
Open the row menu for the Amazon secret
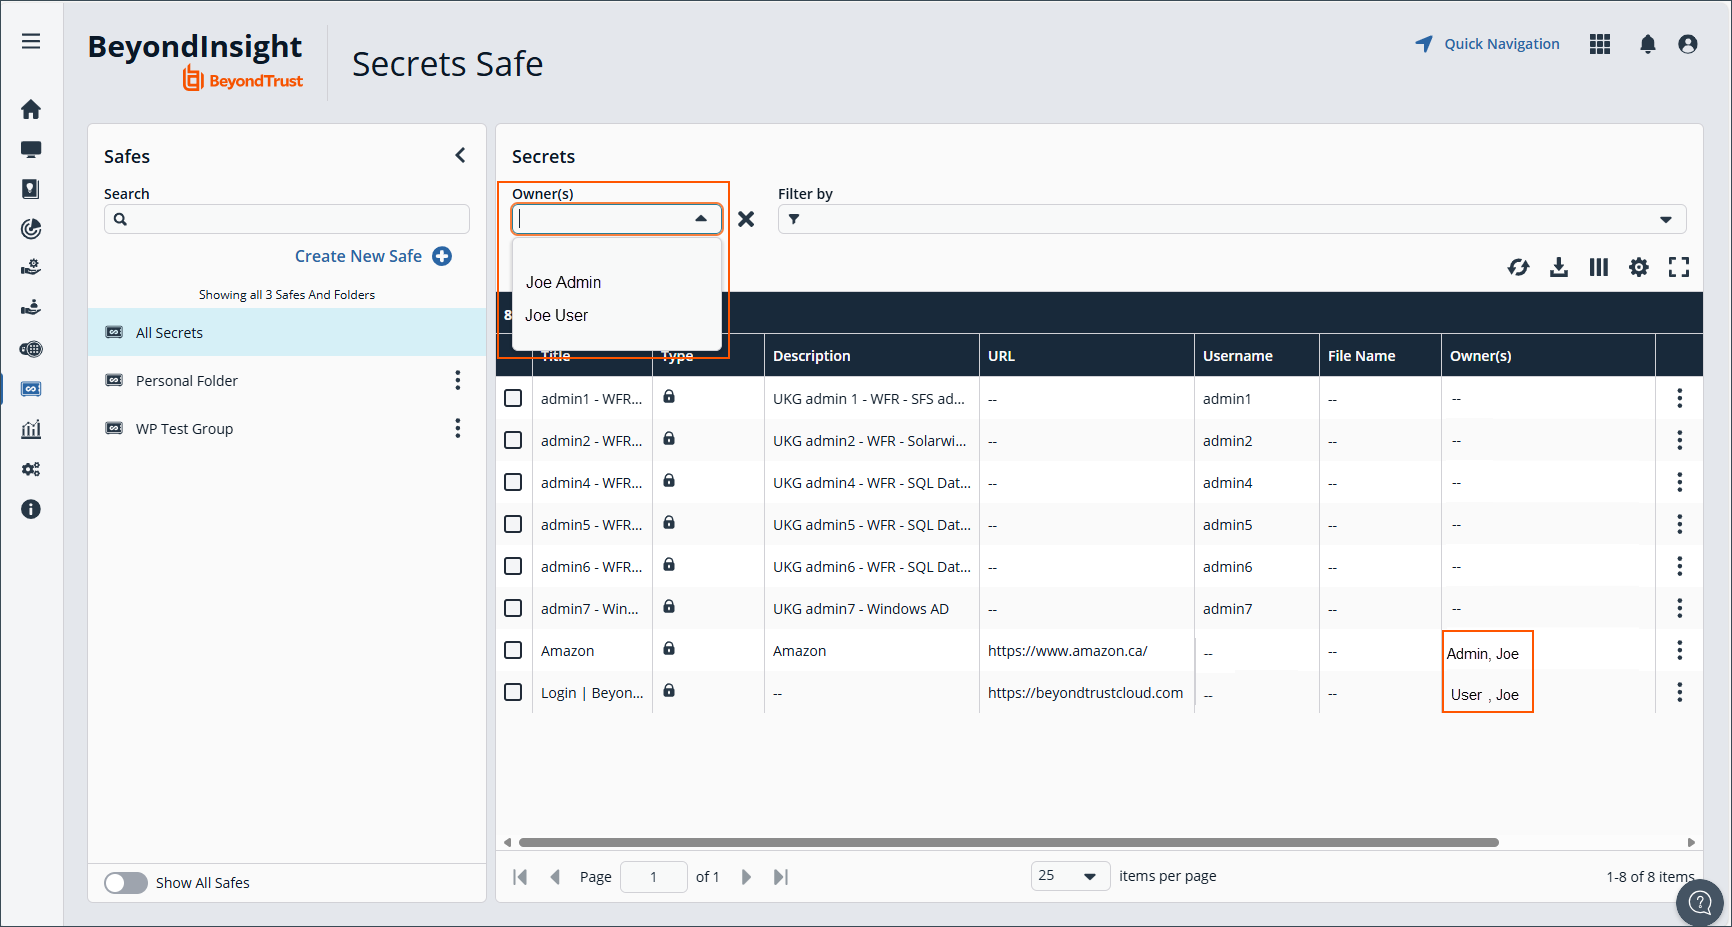[1680, 650]
